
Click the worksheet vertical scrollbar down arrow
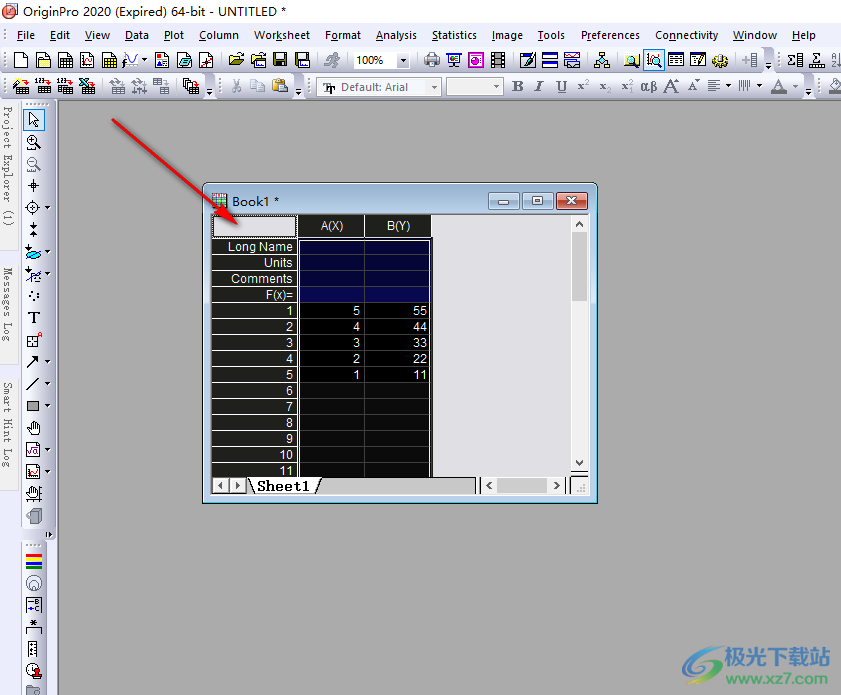pos(579,463)
